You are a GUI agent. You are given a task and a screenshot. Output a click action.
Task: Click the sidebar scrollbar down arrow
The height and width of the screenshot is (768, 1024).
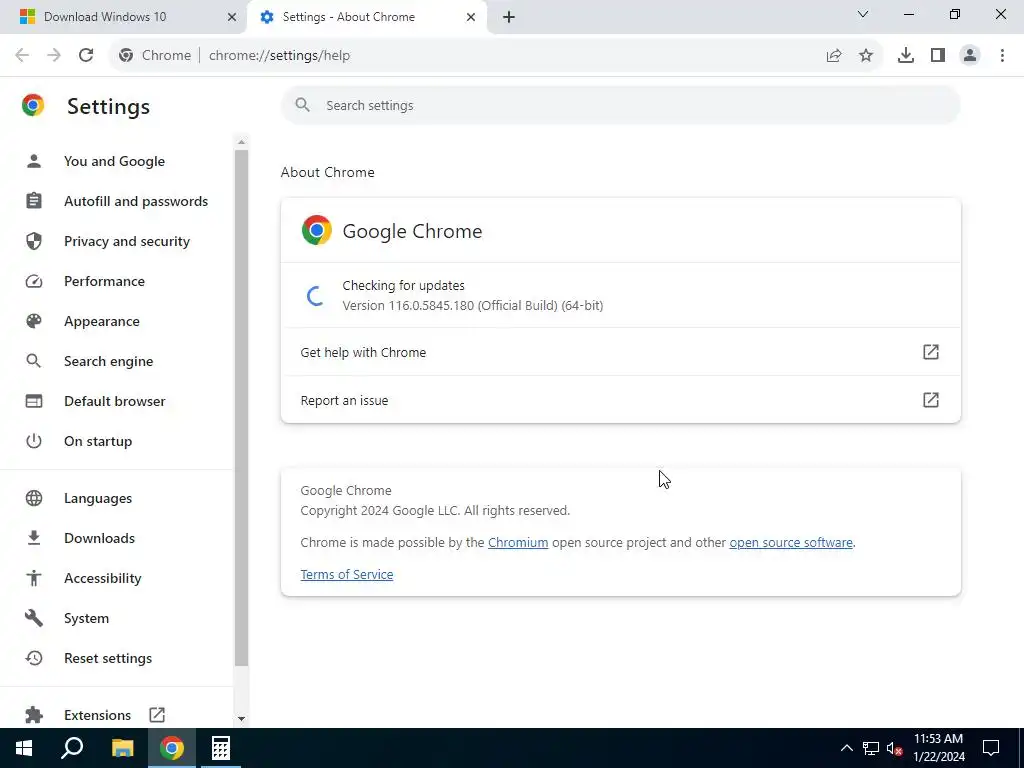(241, 718)
